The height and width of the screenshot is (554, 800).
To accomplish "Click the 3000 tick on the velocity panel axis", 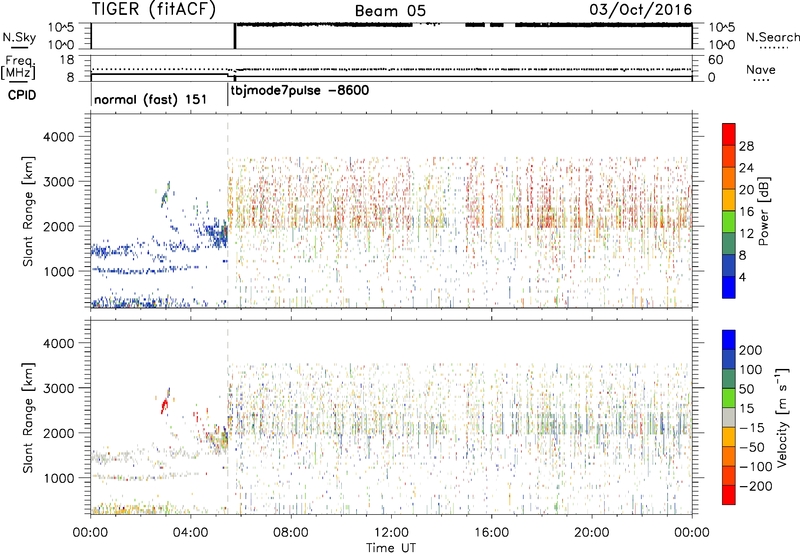I will (x=58, y=388).
